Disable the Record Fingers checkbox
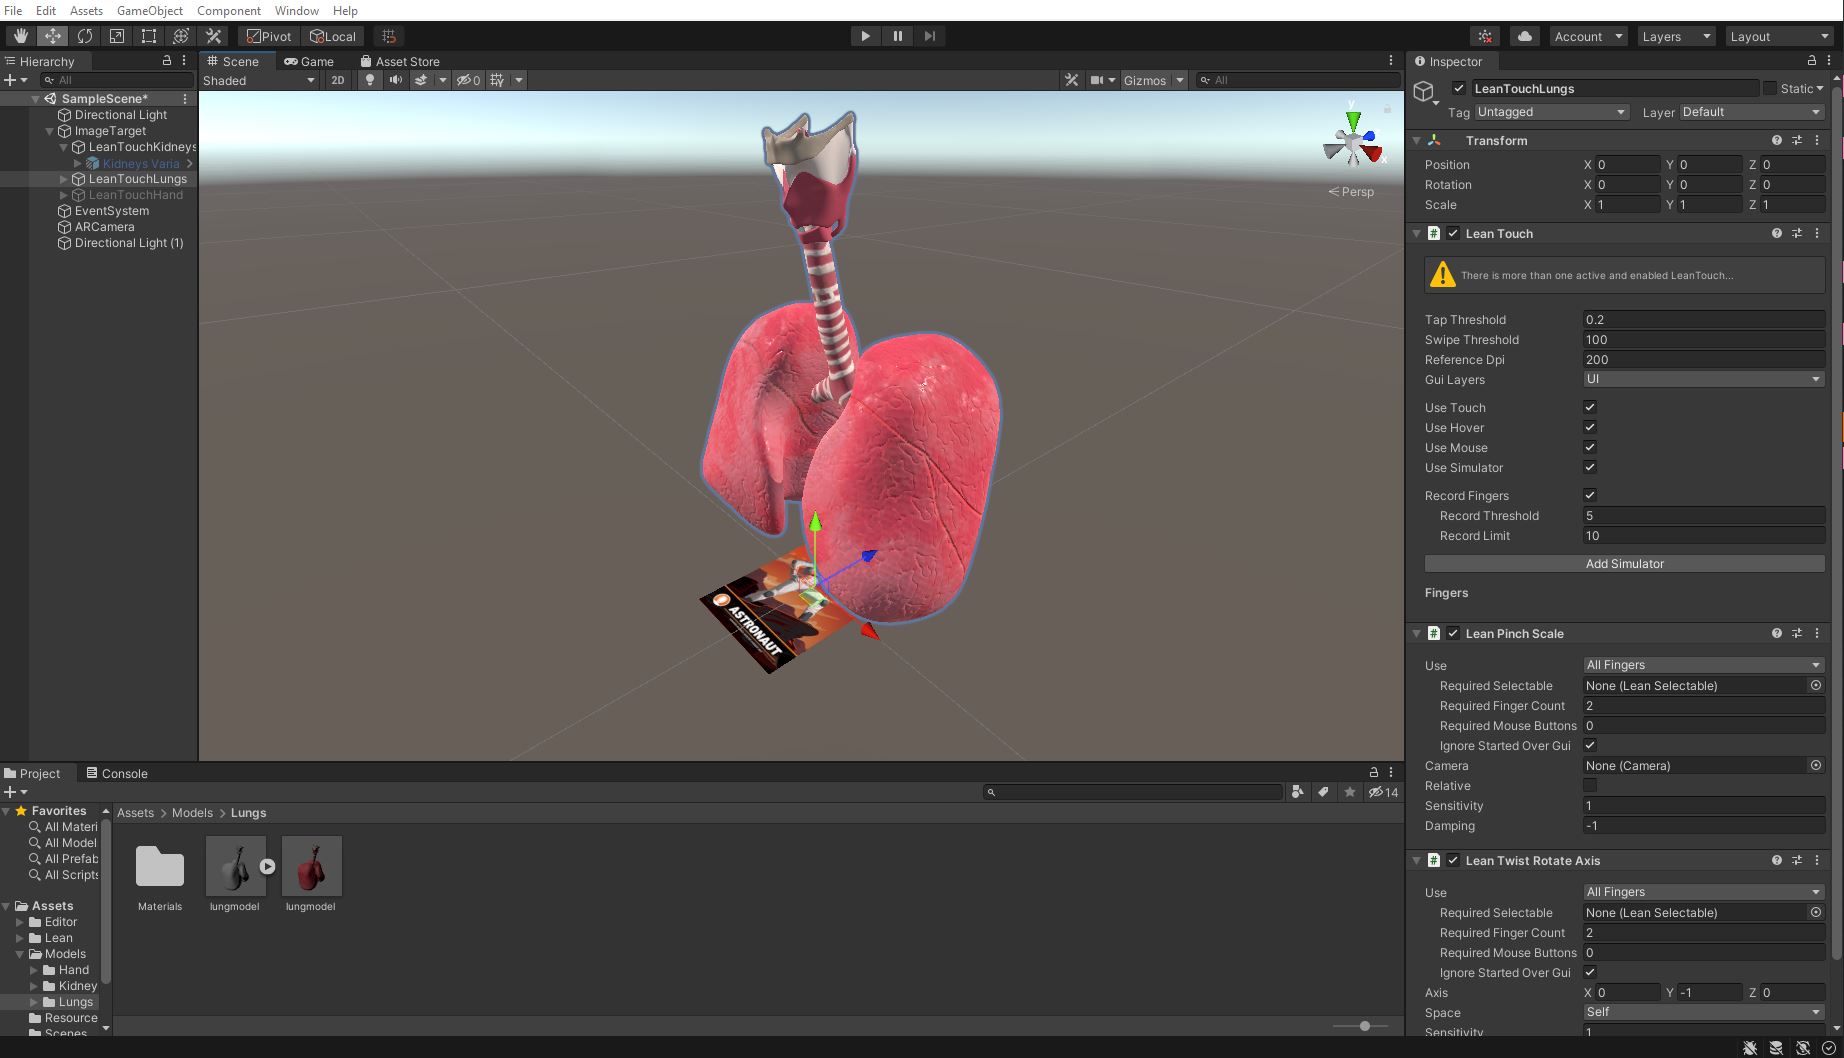The width and height of the screenshot is (1844, 1058). (1590, 496)
